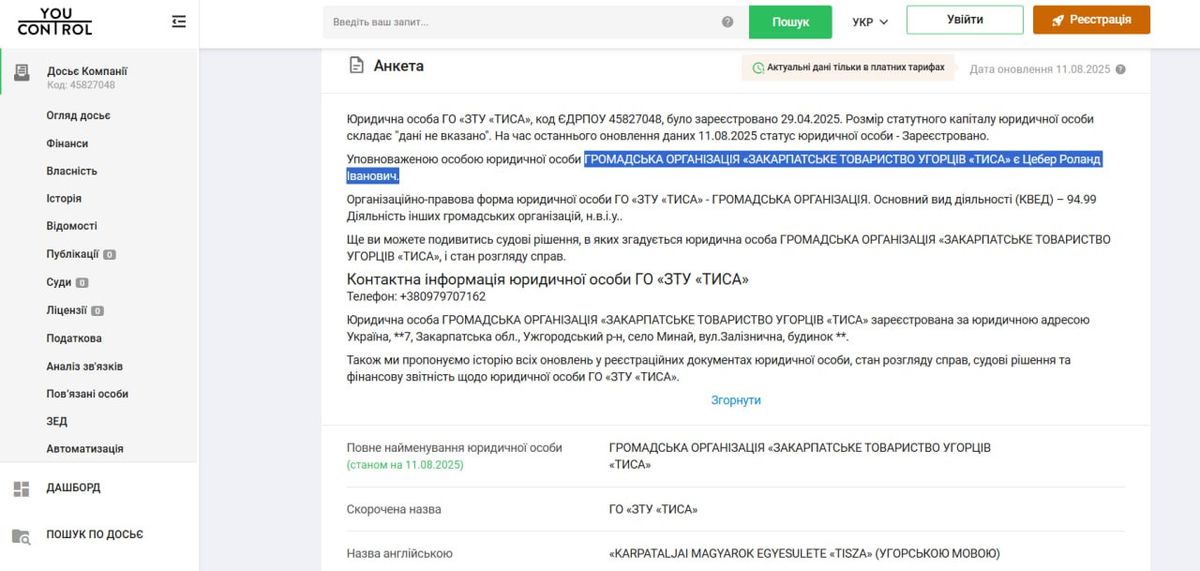1200x571 pixels.
Task: Click the search query input field
Action: coord(535,22)
